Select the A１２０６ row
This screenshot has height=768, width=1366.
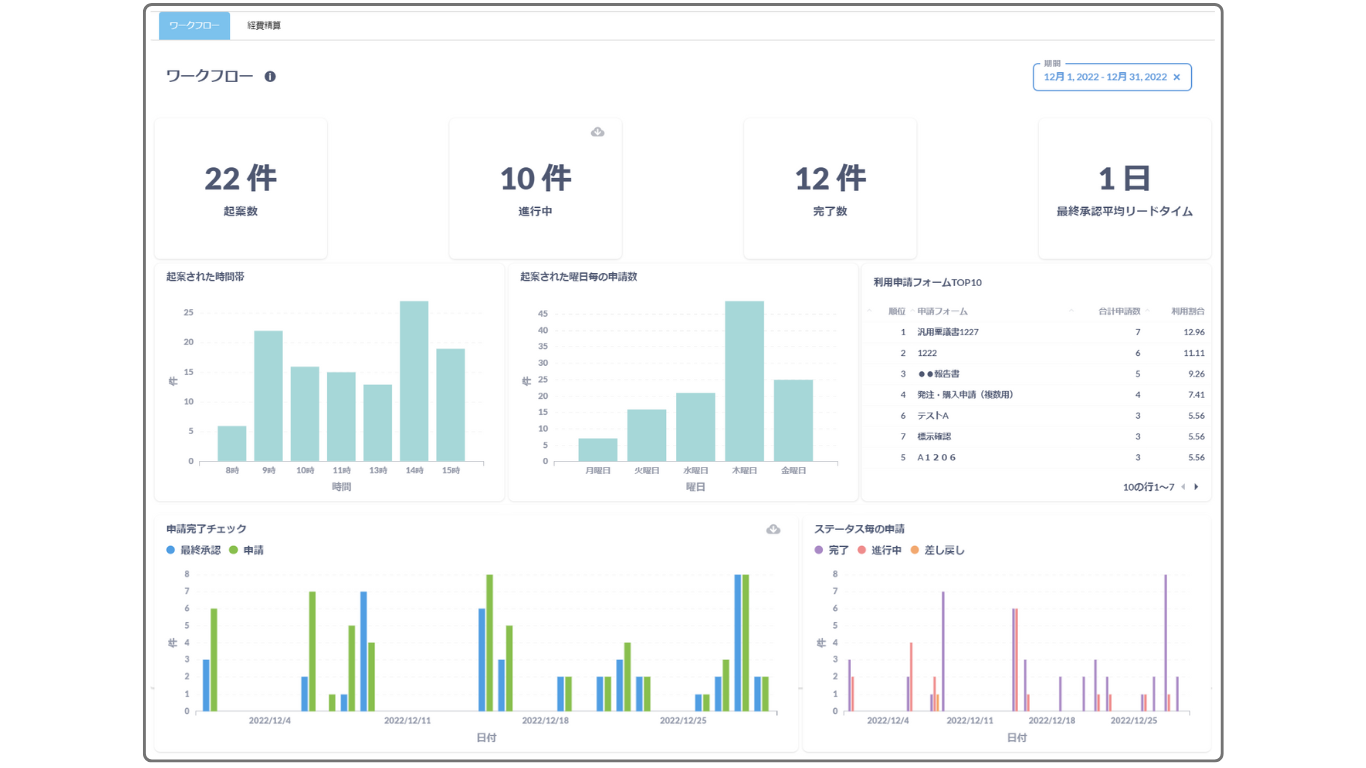point(1036,457)
